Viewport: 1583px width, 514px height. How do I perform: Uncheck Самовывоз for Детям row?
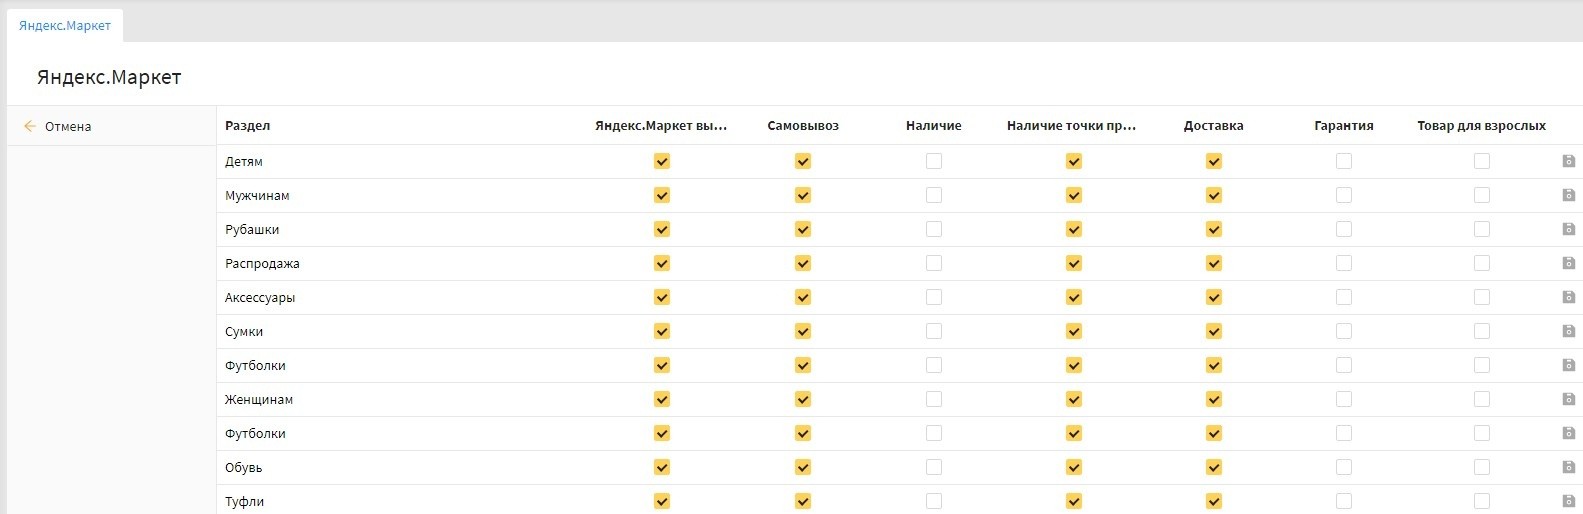(x=803, y=161)
